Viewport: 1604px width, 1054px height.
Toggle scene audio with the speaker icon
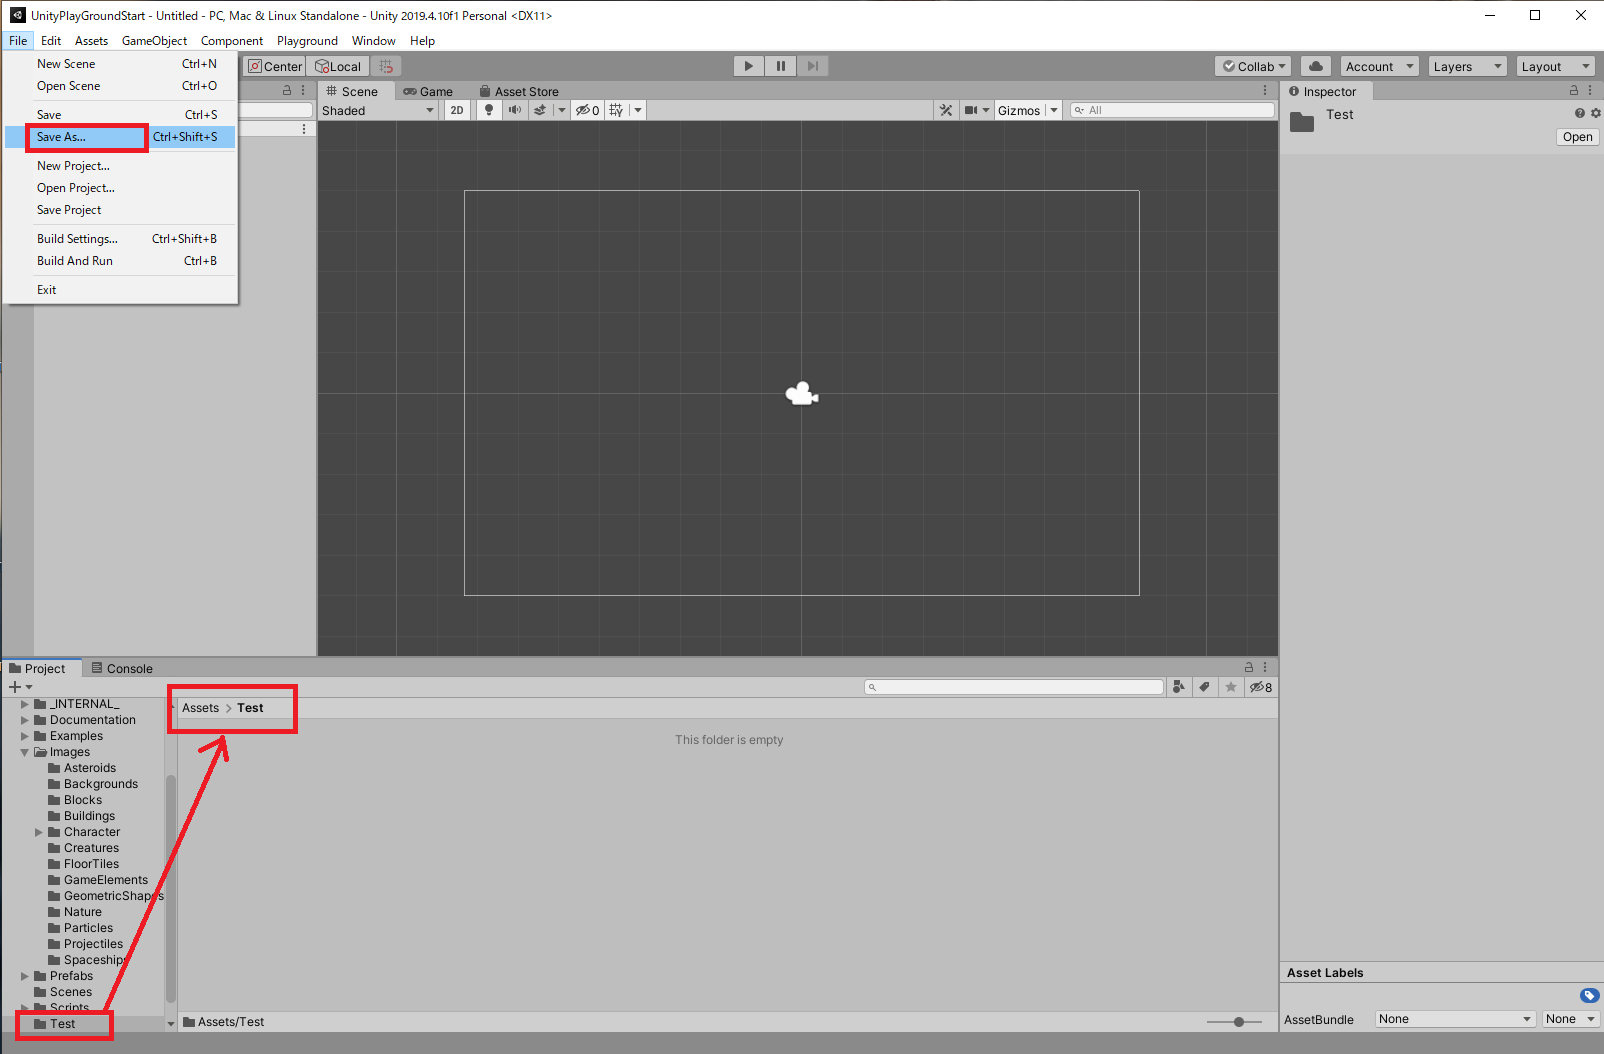click(515, 110)
